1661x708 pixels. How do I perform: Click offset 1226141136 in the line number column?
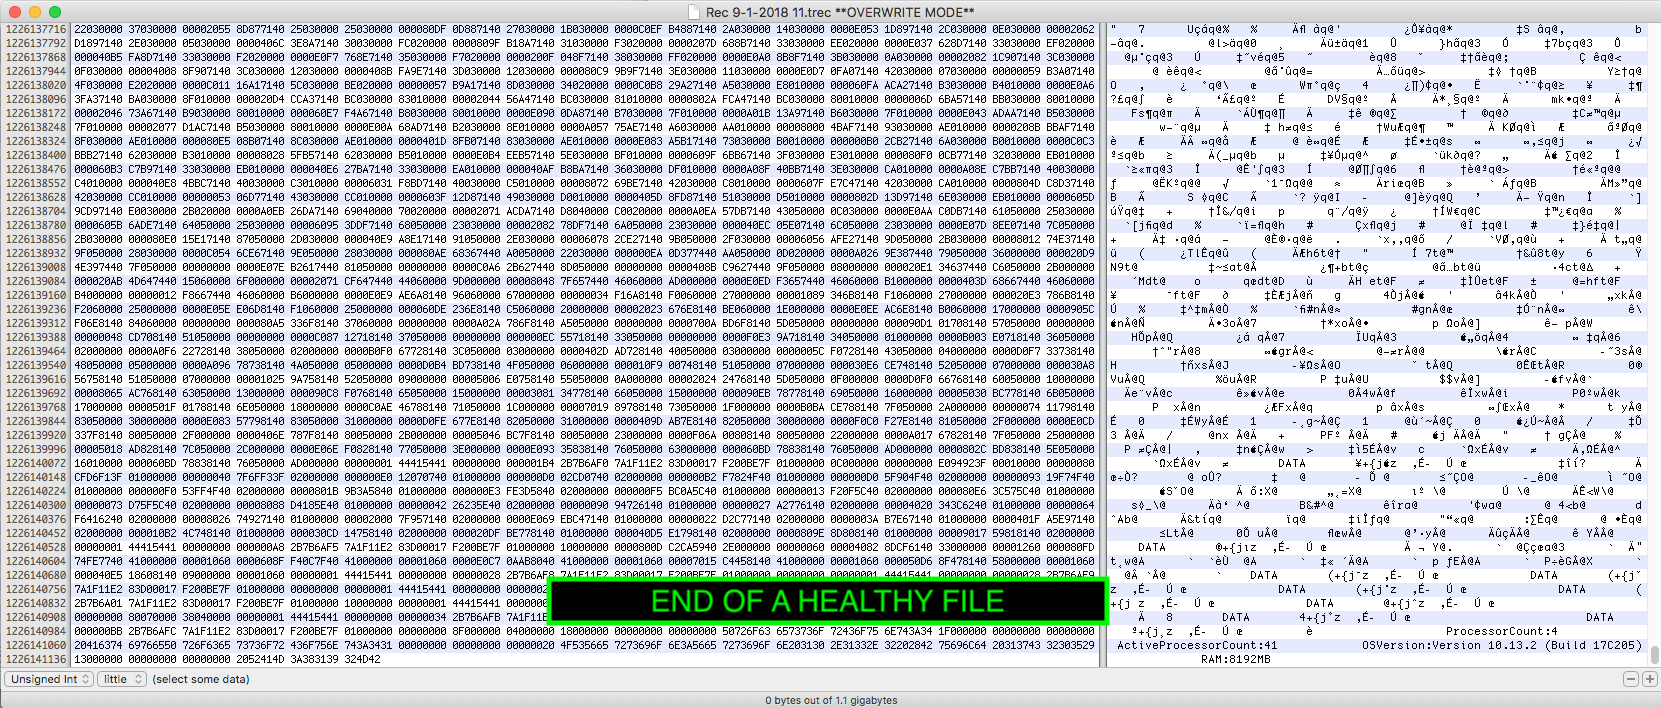[36, 659]
